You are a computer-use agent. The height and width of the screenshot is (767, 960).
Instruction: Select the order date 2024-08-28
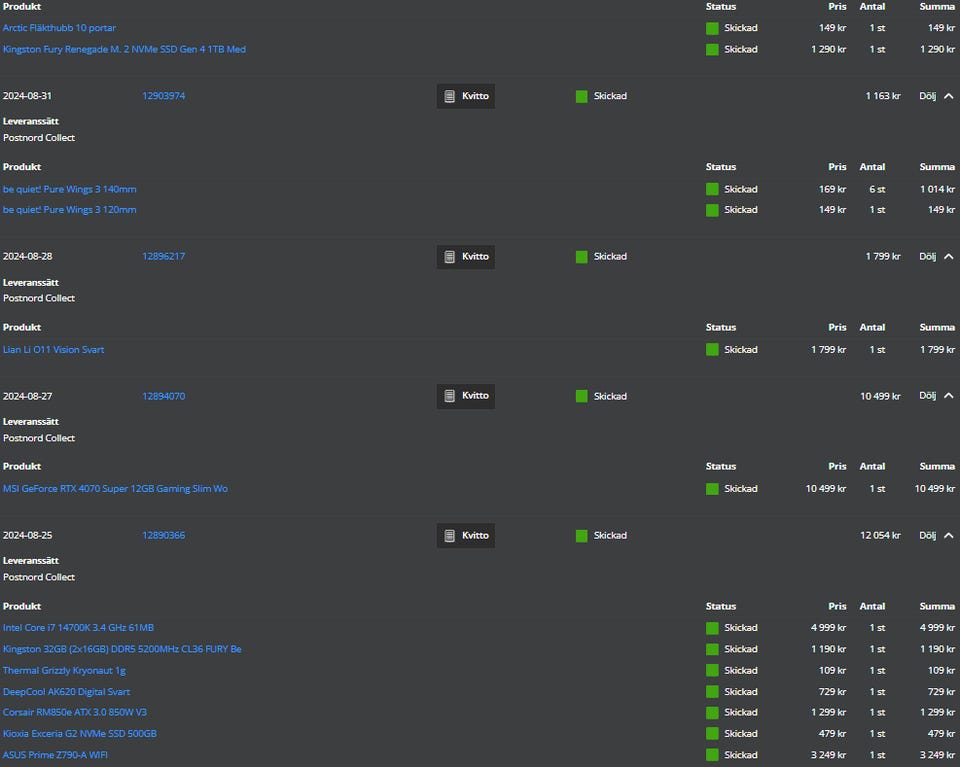[28, 256]
